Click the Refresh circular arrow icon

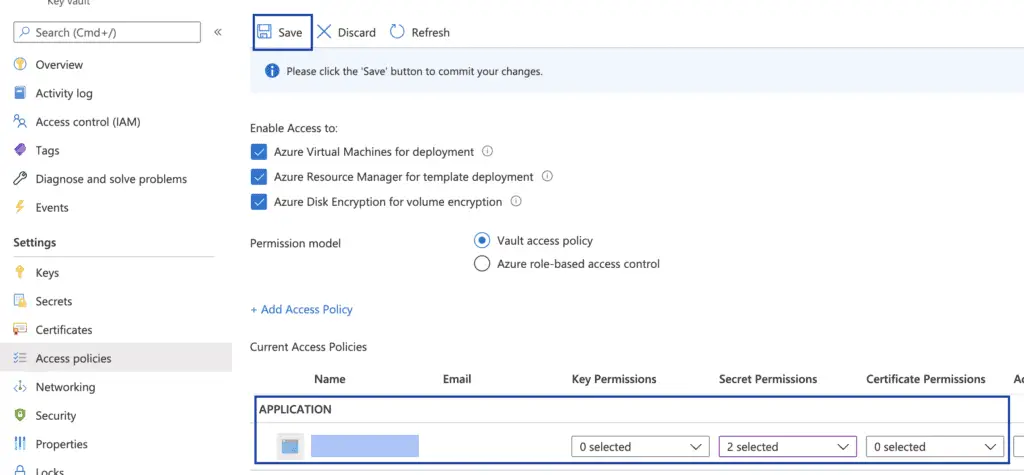pyautogui.click(x=397, y=31)
